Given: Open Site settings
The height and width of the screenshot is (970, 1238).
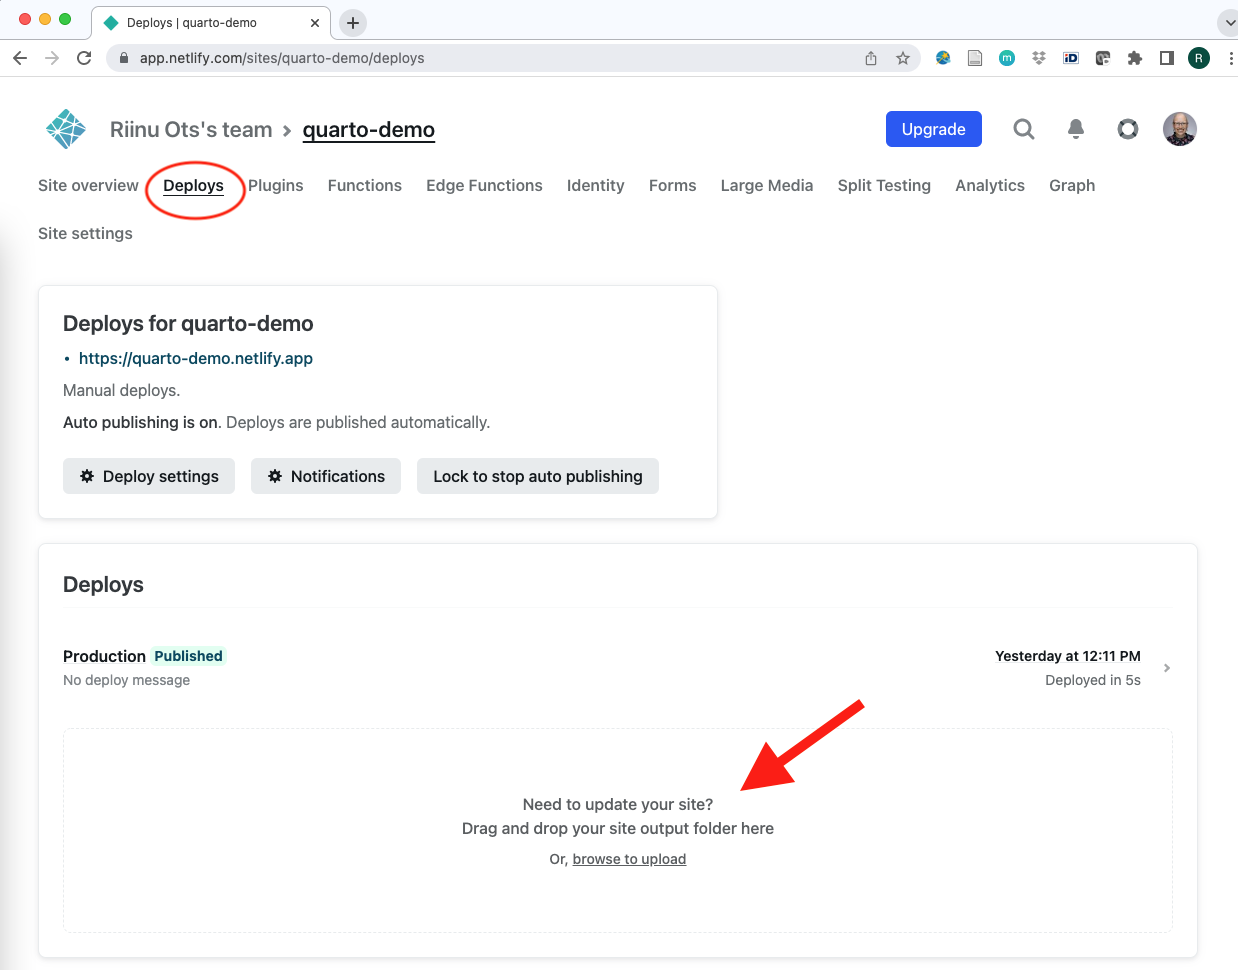Looking at the screenshot, I should click(x=85, y=233).
